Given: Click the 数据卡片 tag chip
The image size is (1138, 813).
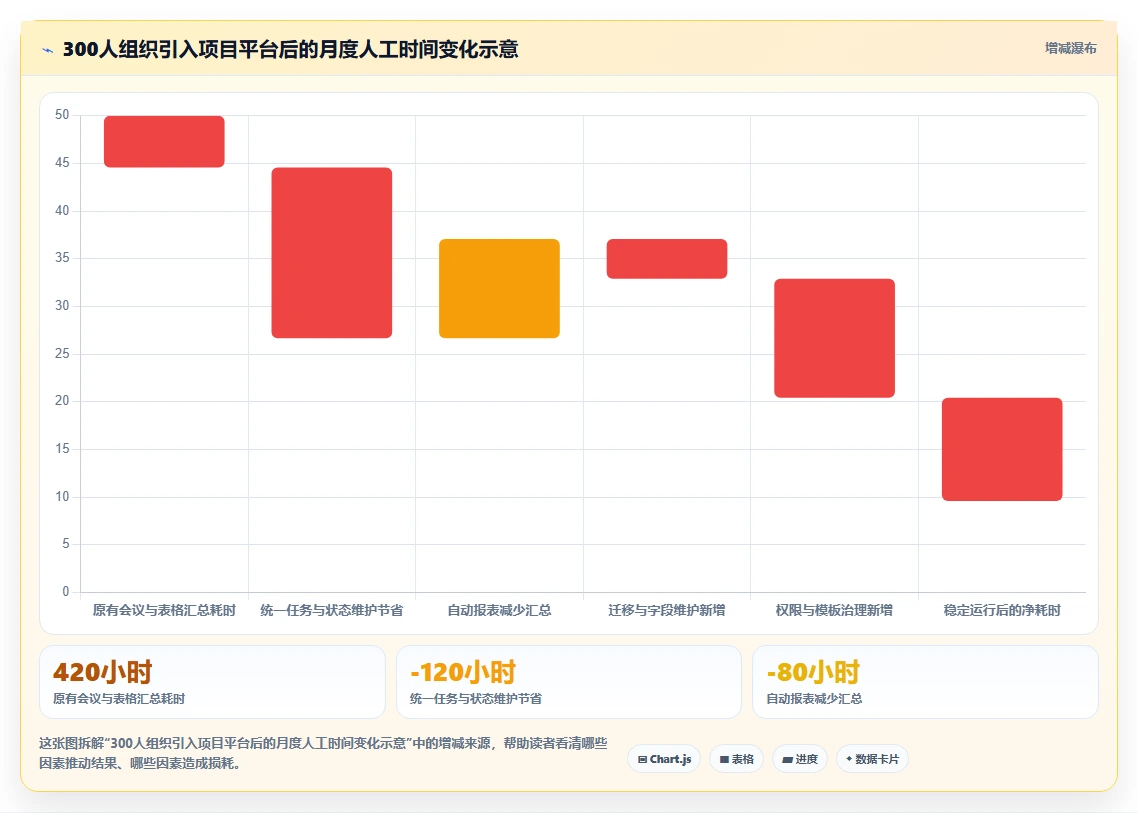Looking at the screenshot, I should coord(872,759).
